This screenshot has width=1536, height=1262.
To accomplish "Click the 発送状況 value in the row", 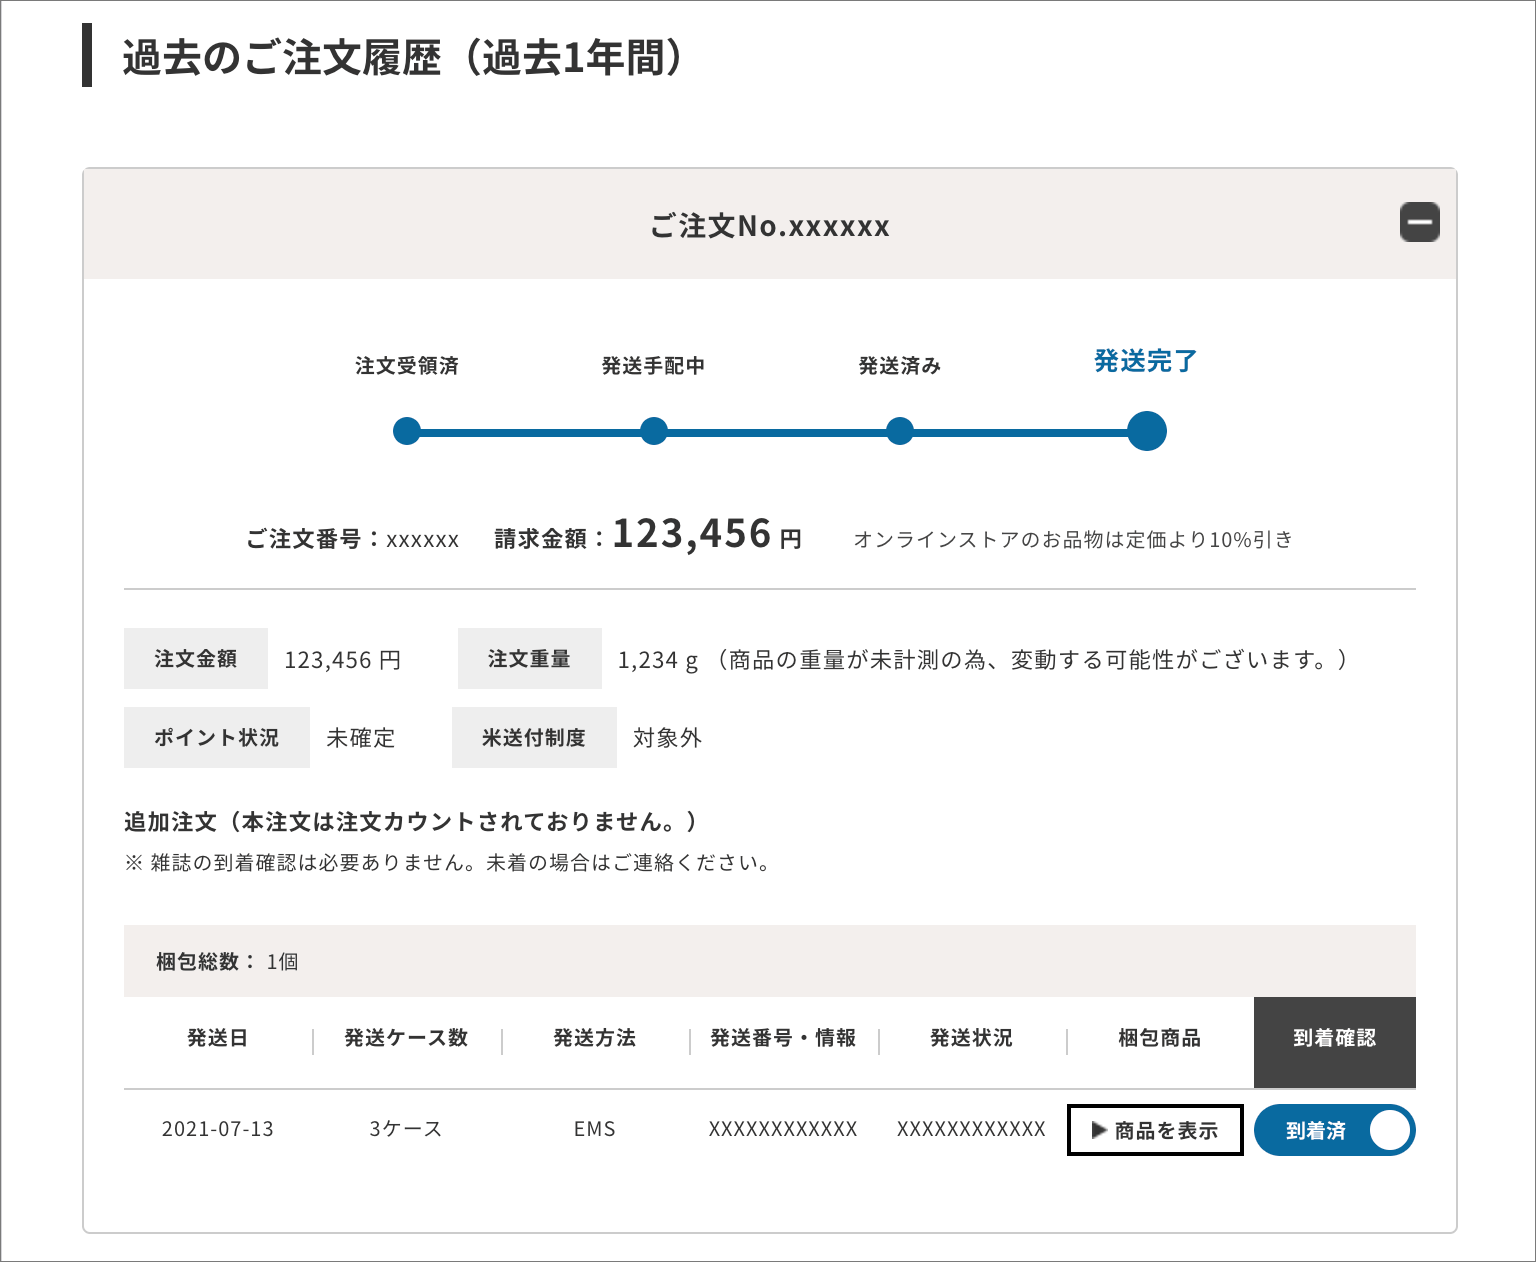I will point(971,1129).
